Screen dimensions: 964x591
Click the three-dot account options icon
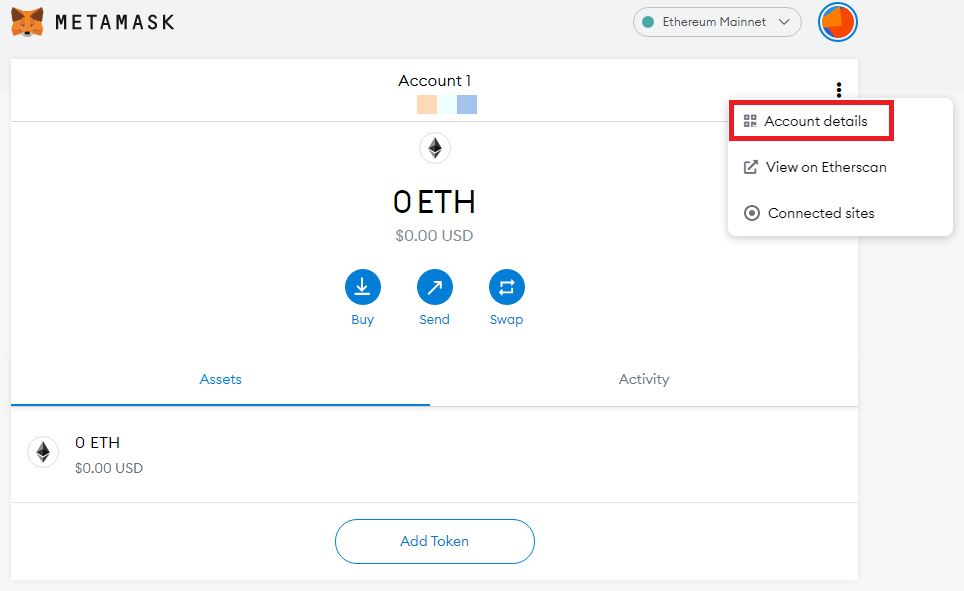(x=838, y=90)
